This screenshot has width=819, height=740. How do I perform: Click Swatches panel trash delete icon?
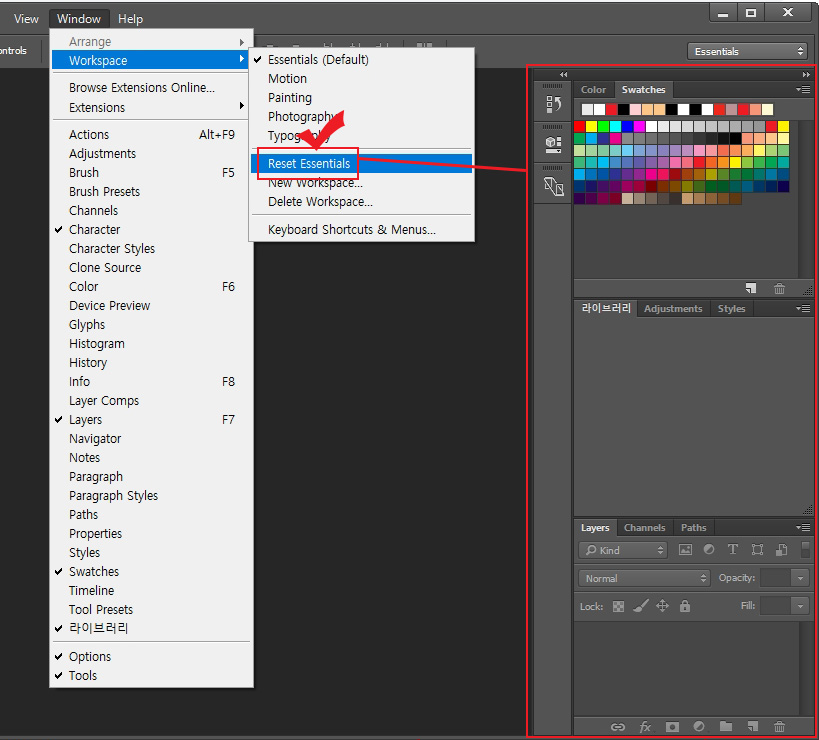pyautogui.click(x=779, y=288)
